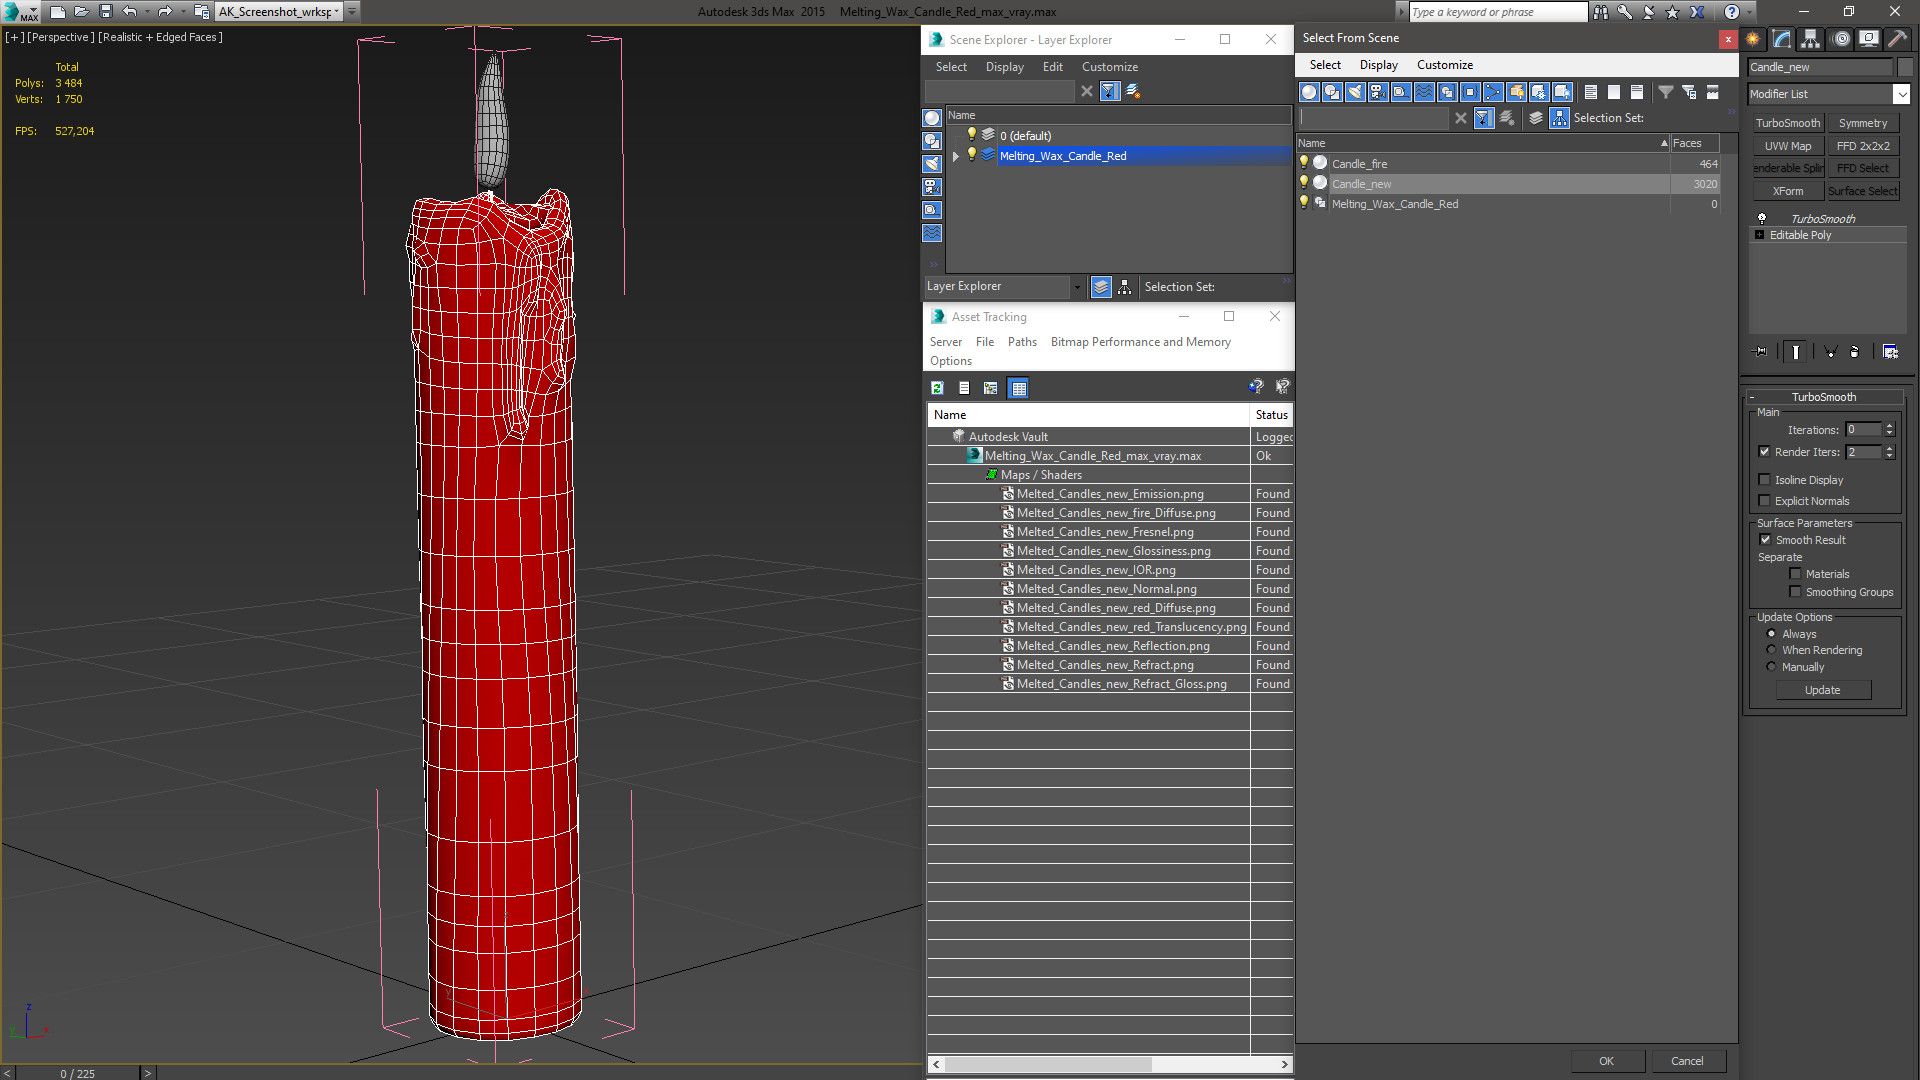Image resolution: width=1920 pixels, height=1080 pixels.
Task: Toggle Display Space Warps filter in Select From Scene
Action: point(1424,92)
